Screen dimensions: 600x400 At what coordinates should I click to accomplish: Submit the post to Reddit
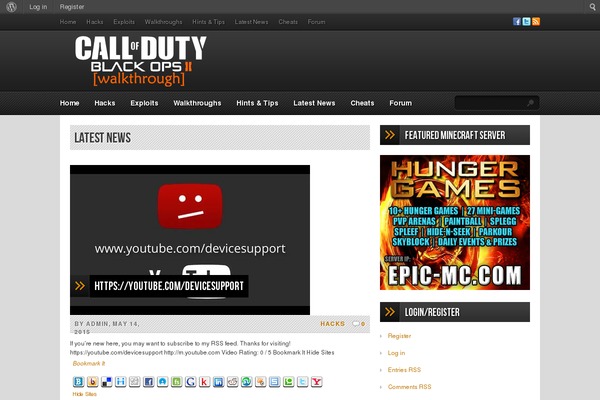[x=233, y=382]
